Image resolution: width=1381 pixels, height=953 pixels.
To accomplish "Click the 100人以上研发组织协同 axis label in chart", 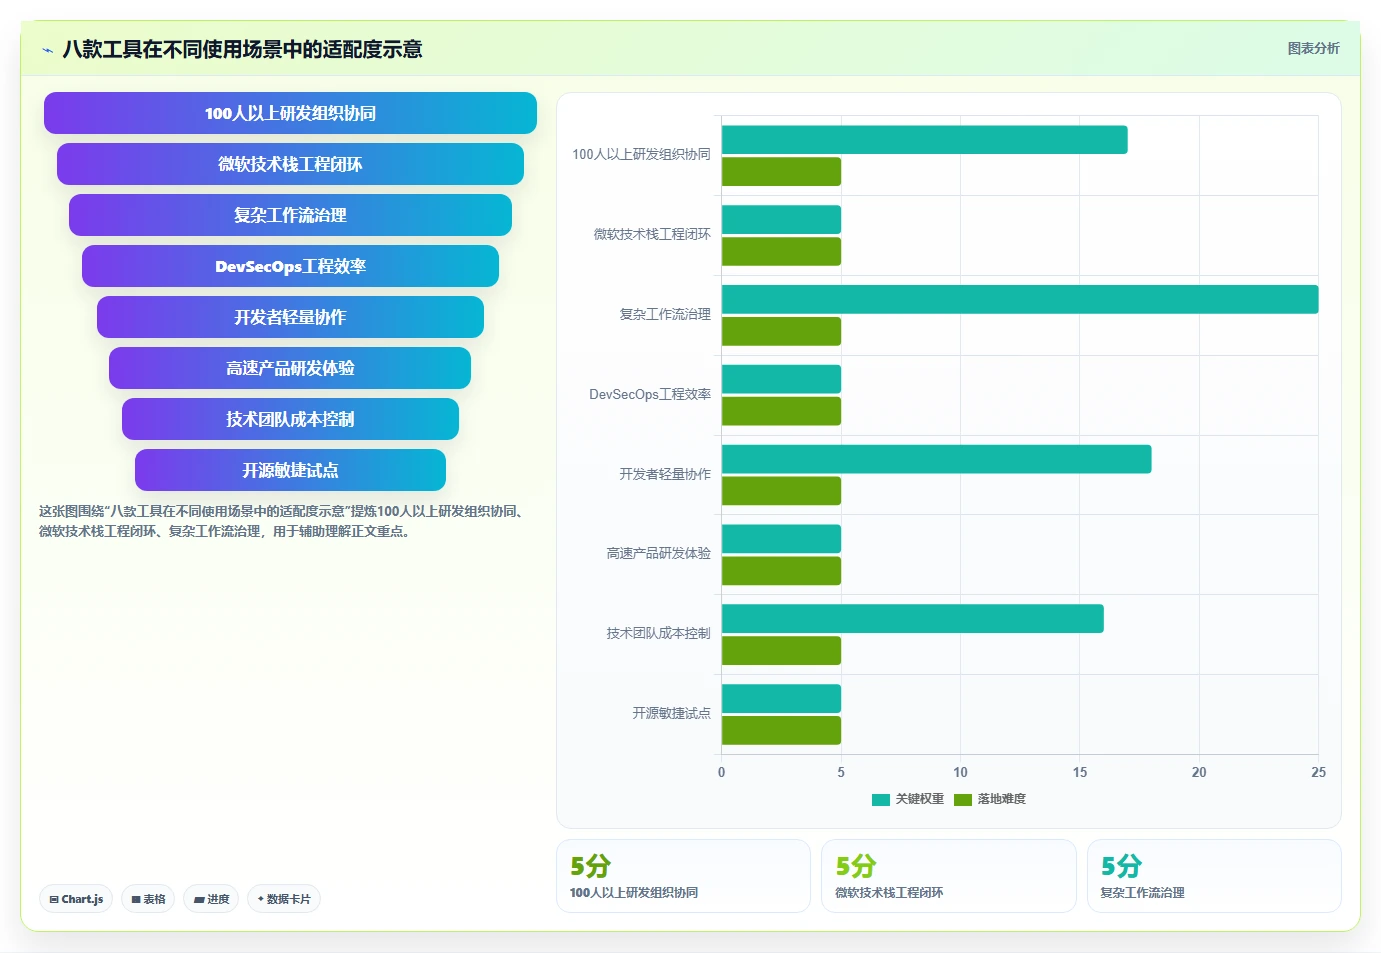I will (641, 154).
